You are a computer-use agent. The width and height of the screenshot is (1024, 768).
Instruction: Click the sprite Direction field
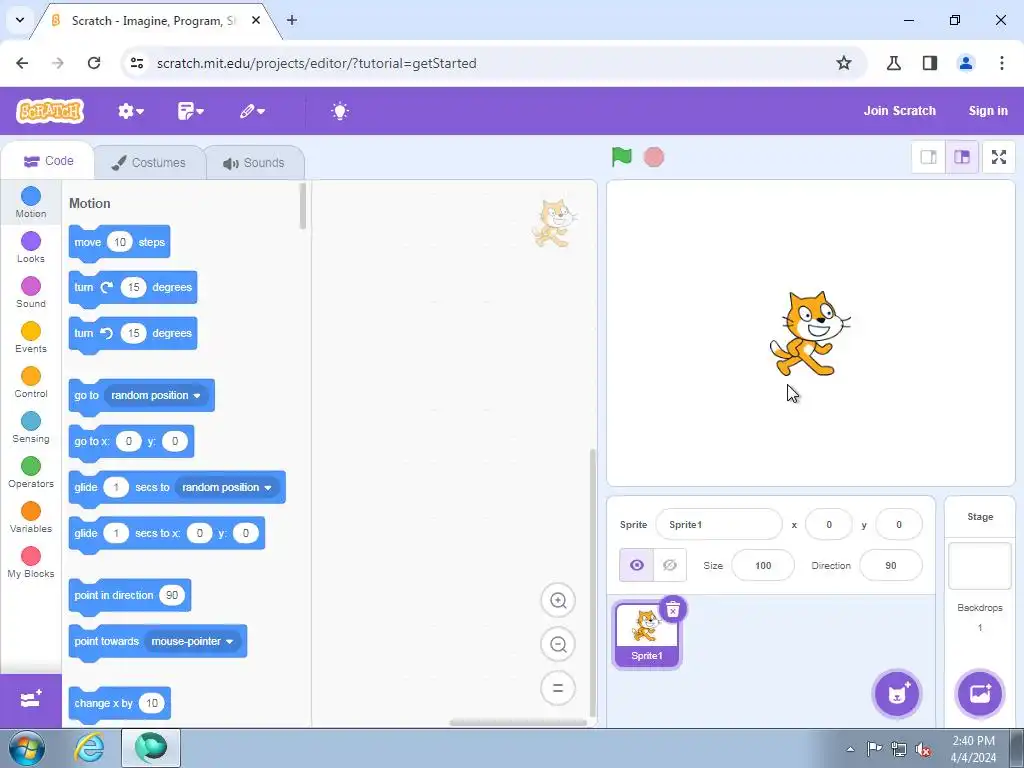[891, 566]
